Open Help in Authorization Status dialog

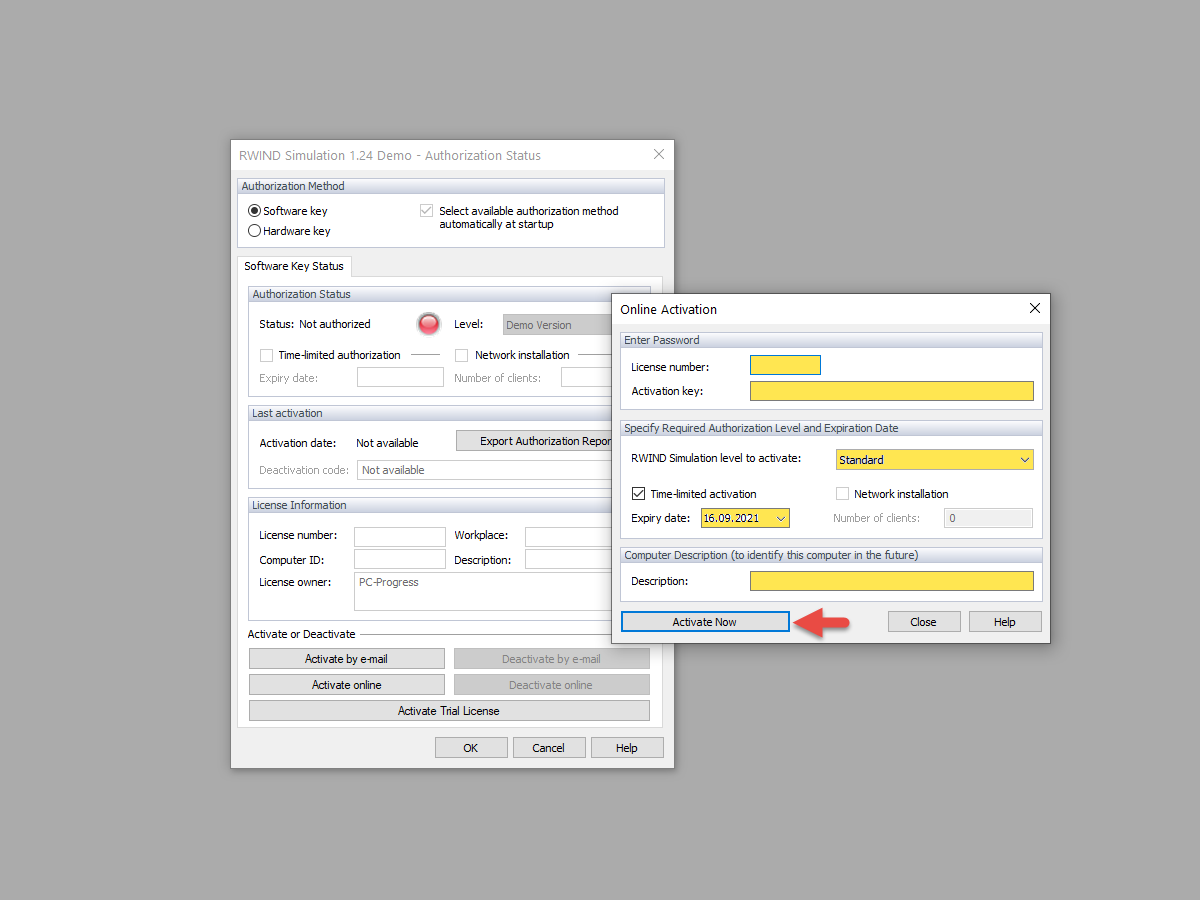(627, 748)
